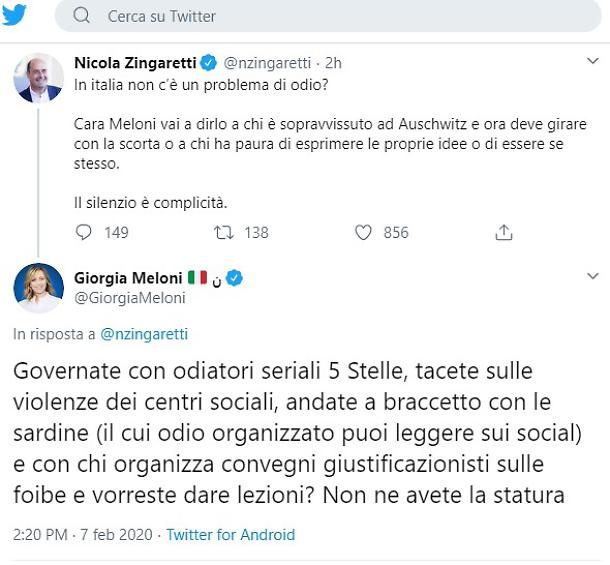
Task: Open the Twitter for Android source link
Action: pyautogui.click(x=231, y=534)
